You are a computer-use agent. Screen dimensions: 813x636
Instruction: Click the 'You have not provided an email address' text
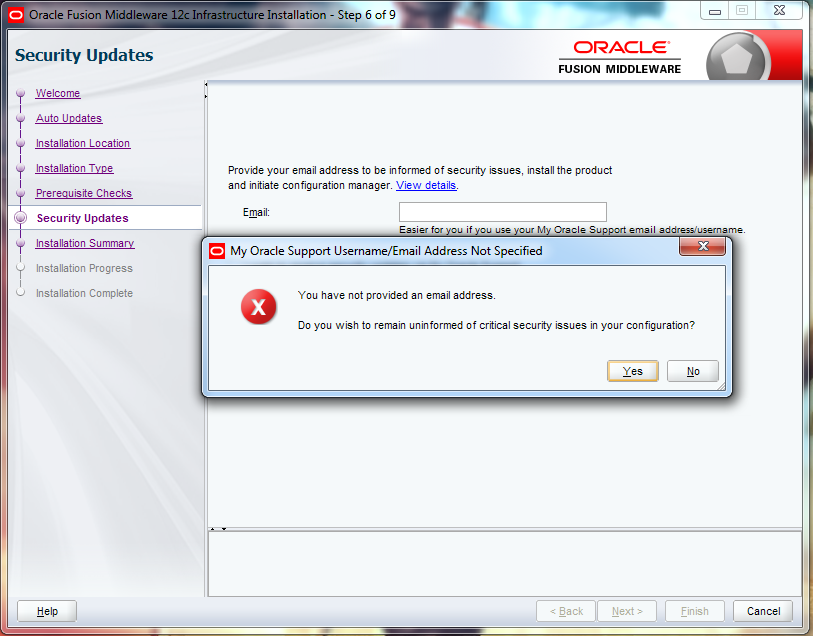pos(397,295)
